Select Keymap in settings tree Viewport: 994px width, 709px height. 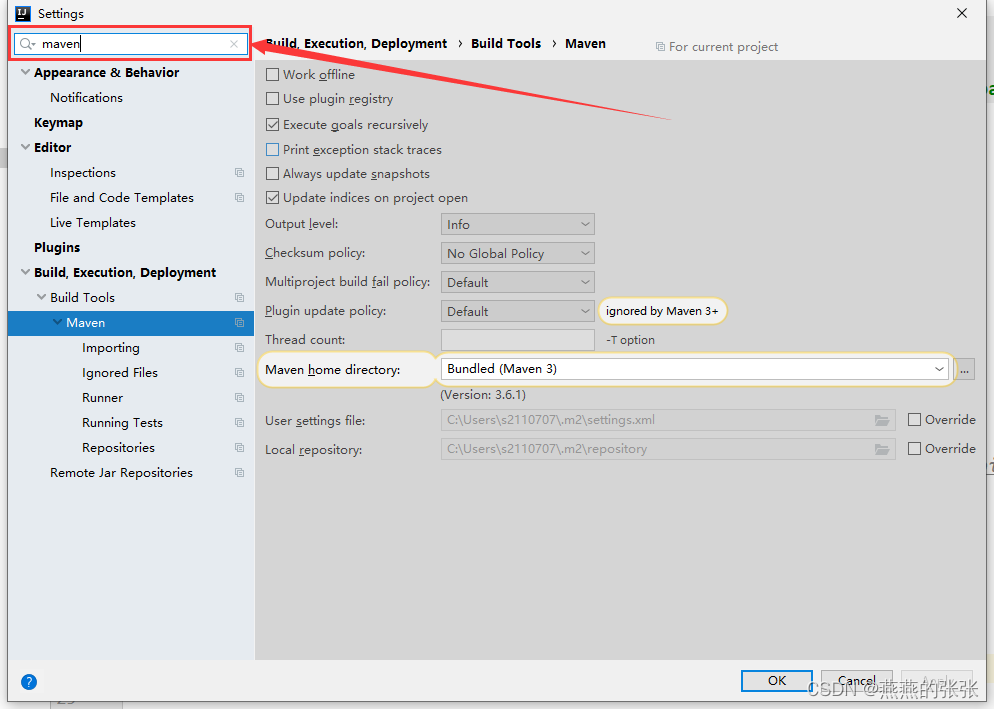point(58,123)
